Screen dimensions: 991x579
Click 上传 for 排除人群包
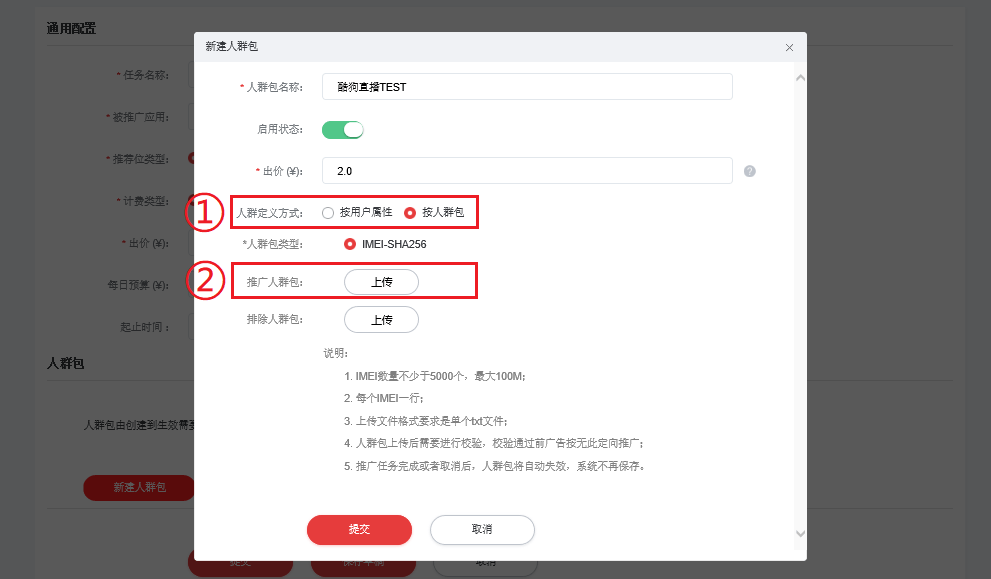click(382, 319)
